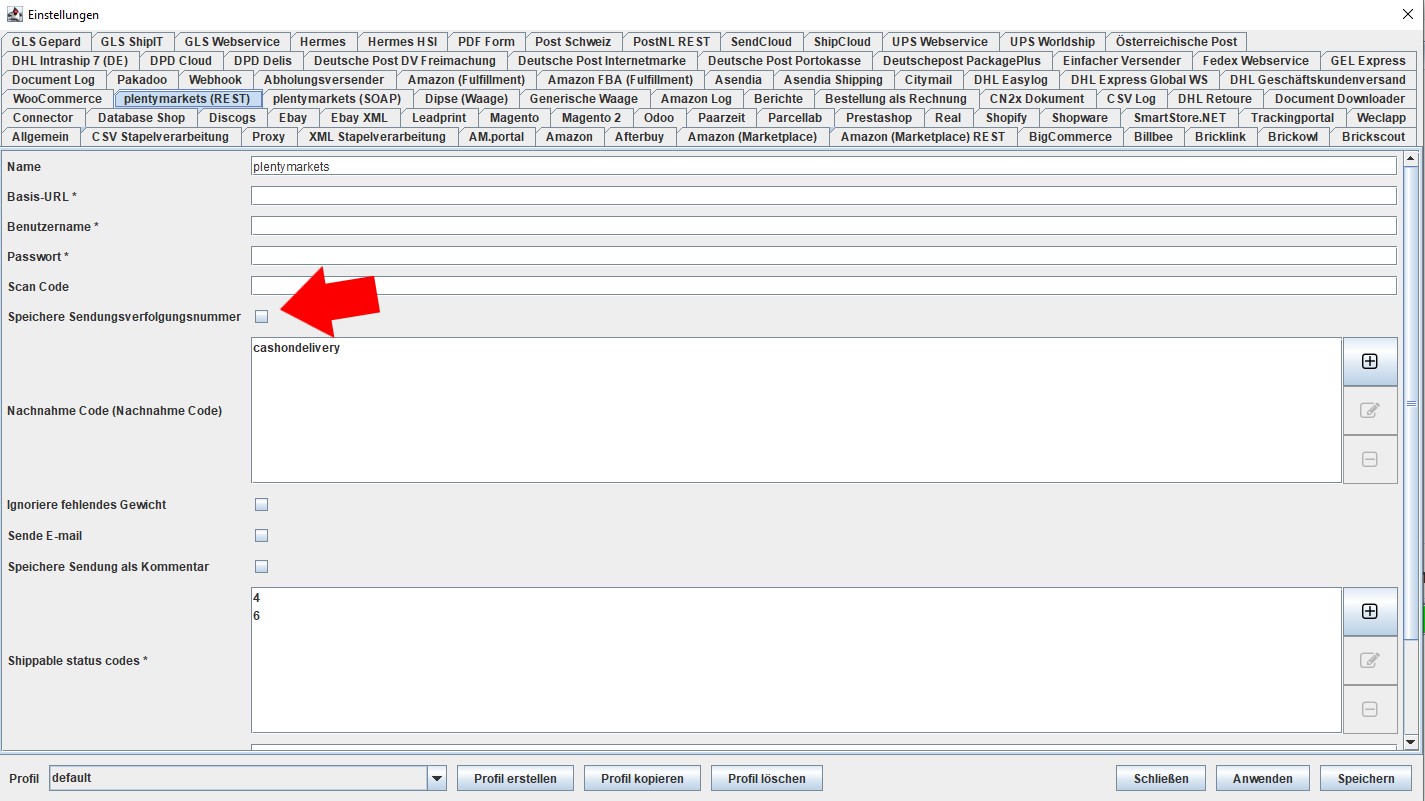Switch to the Ebay XML tab
Viewport: 1425px width, 801px height.
click(359, 118)
